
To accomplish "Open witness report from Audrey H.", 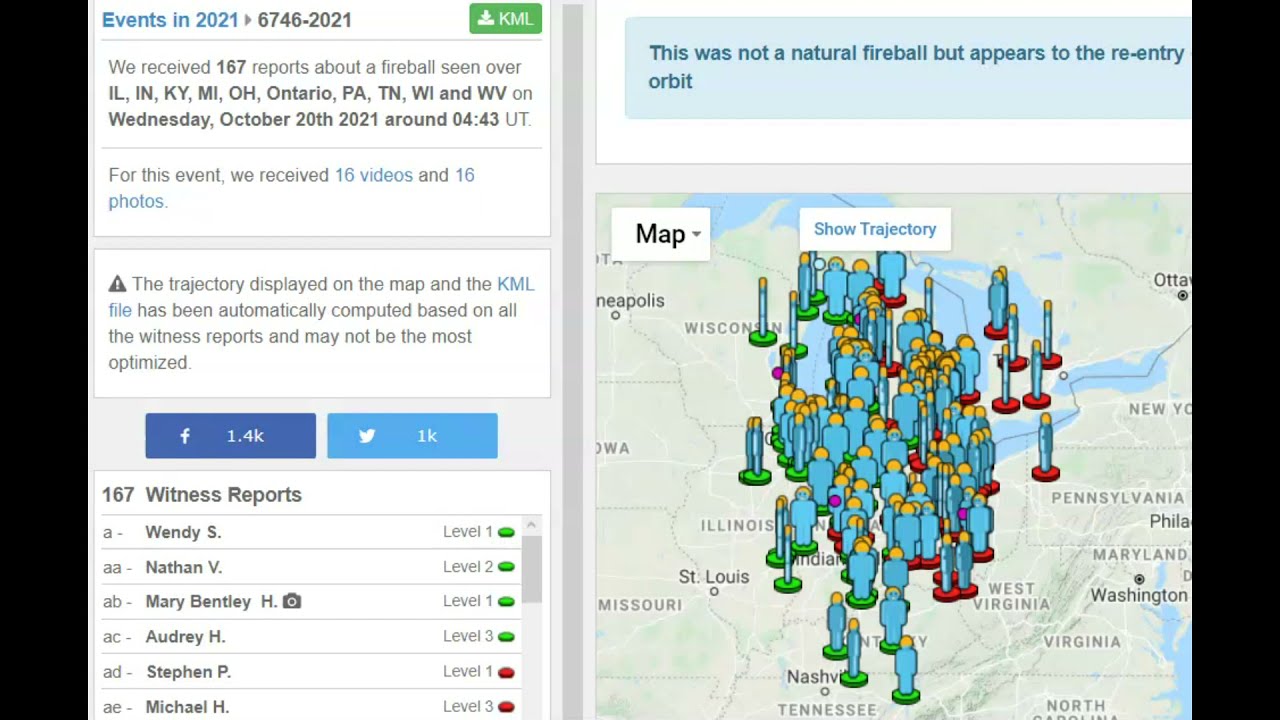I will 185,636.
